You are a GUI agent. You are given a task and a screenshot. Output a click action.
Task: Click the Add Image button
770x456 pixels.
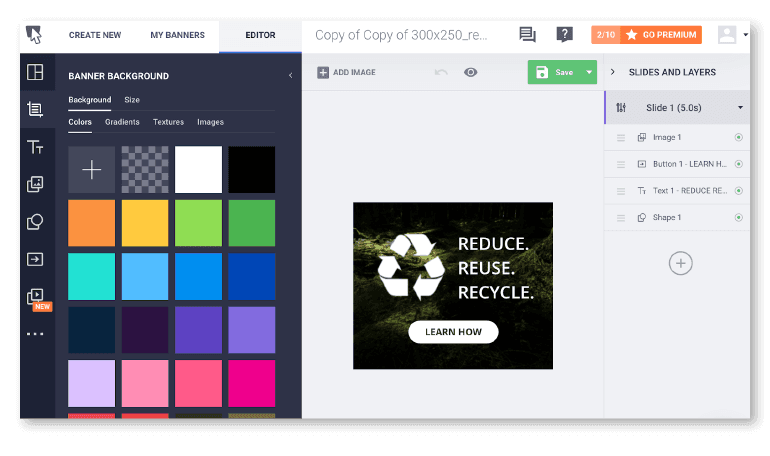click(346, 72)
